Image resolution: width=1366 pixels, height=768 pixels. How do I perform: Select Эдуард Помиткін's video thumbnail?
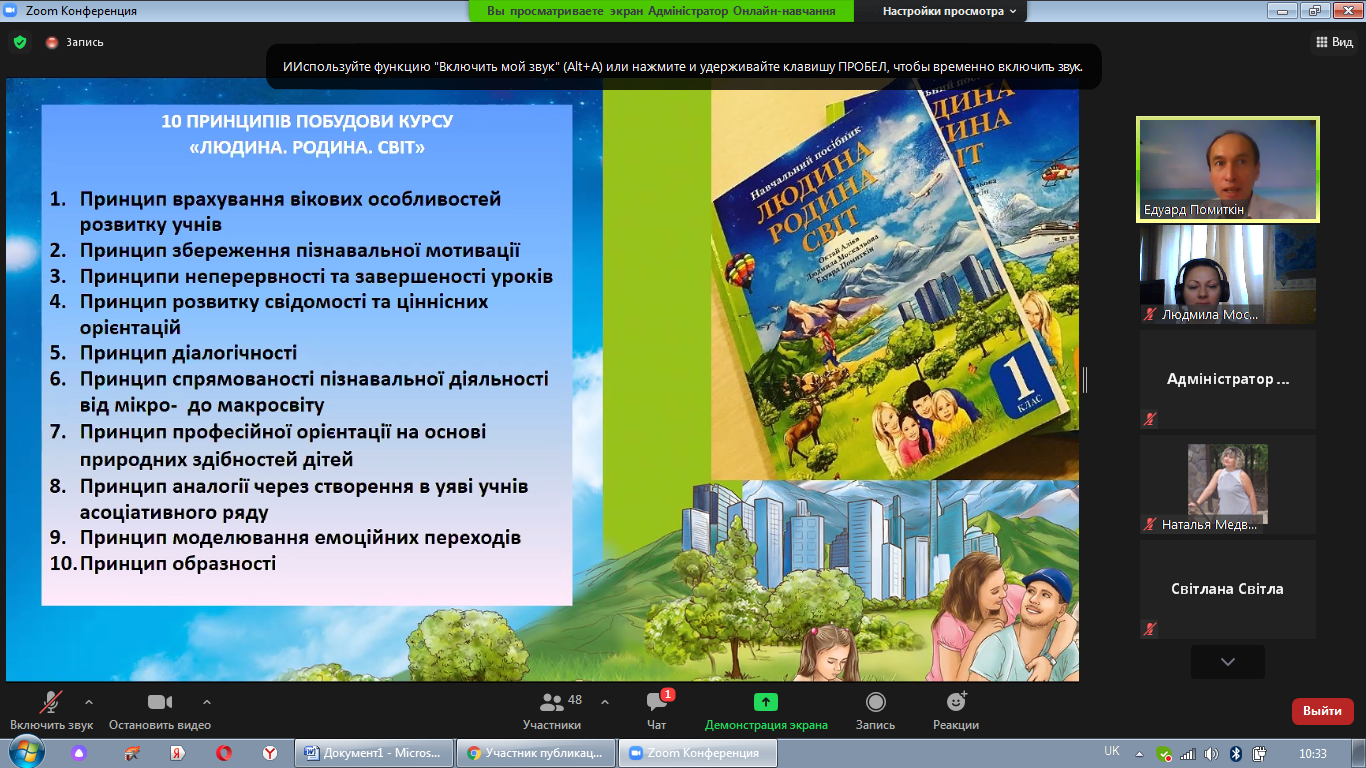click(x=1227, y=169)
